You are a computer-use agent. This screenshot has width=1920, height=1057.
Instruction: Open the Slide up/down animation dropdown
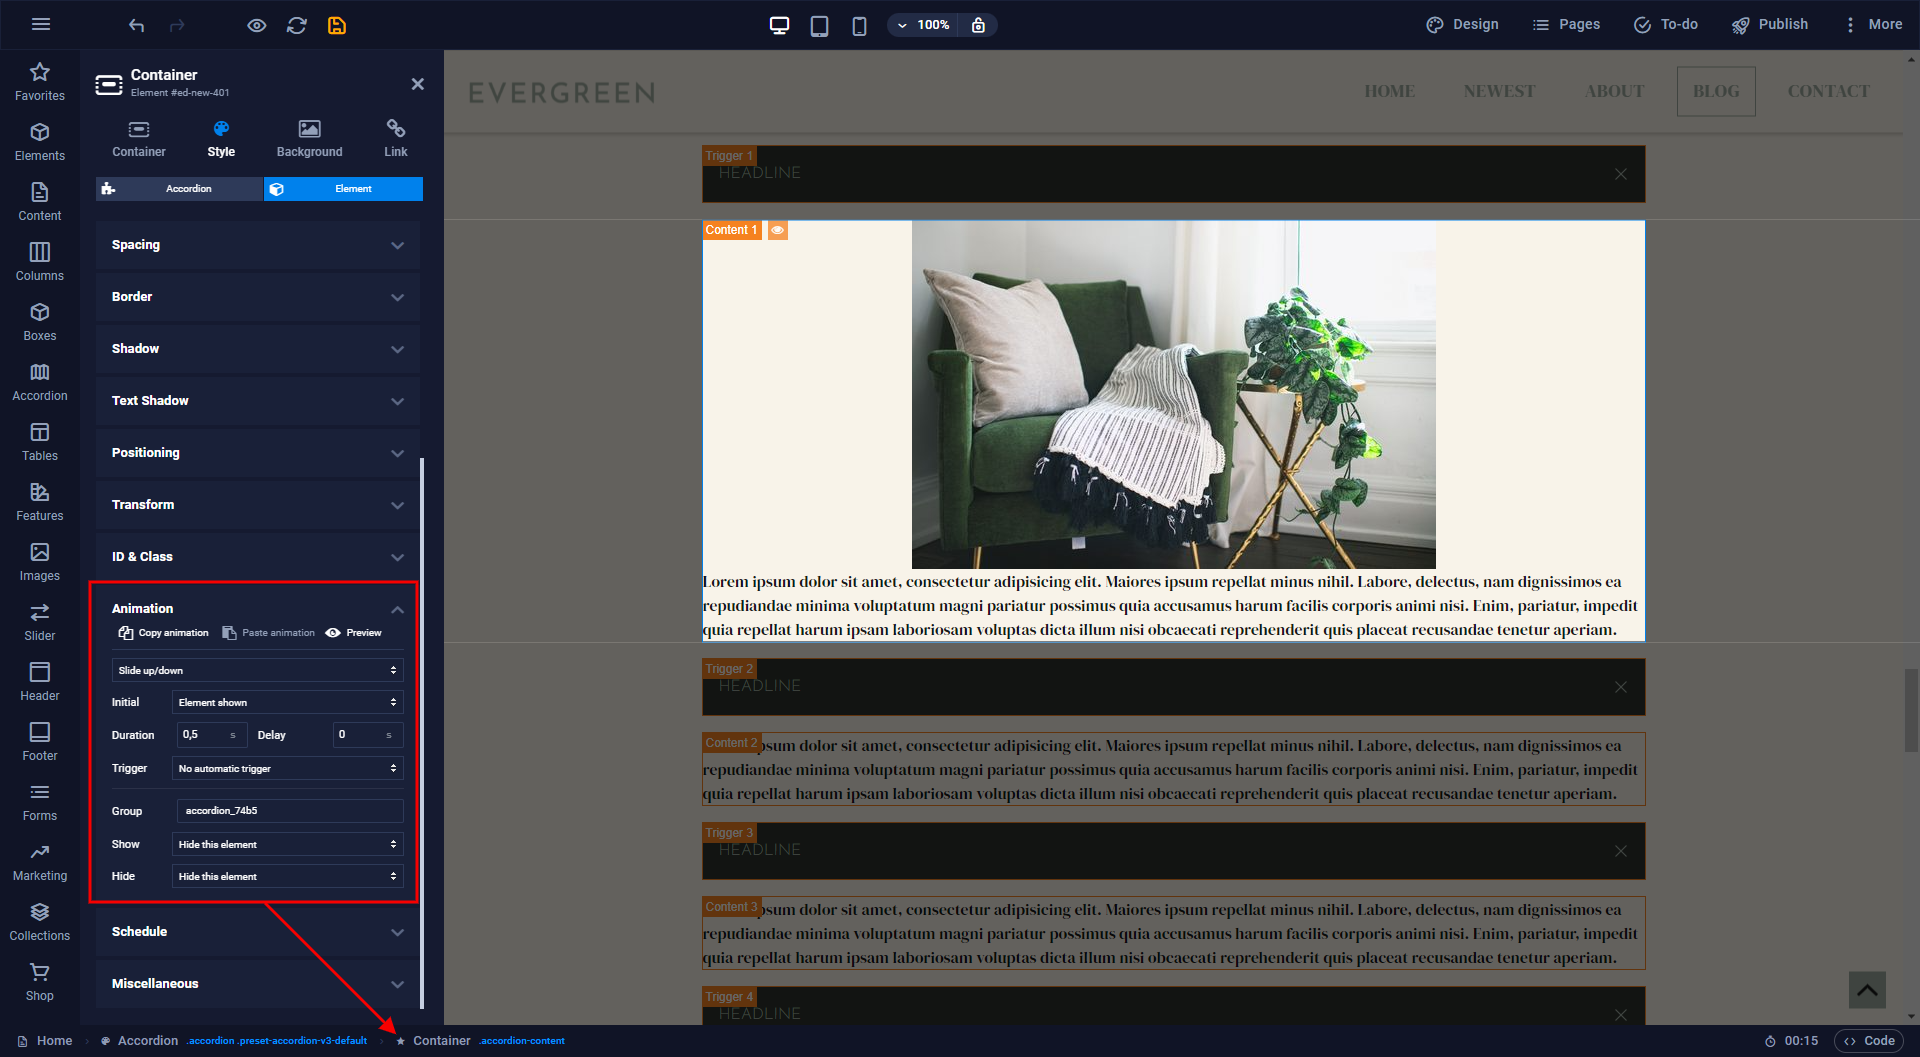pyautogui.click(x=257, y=670)
